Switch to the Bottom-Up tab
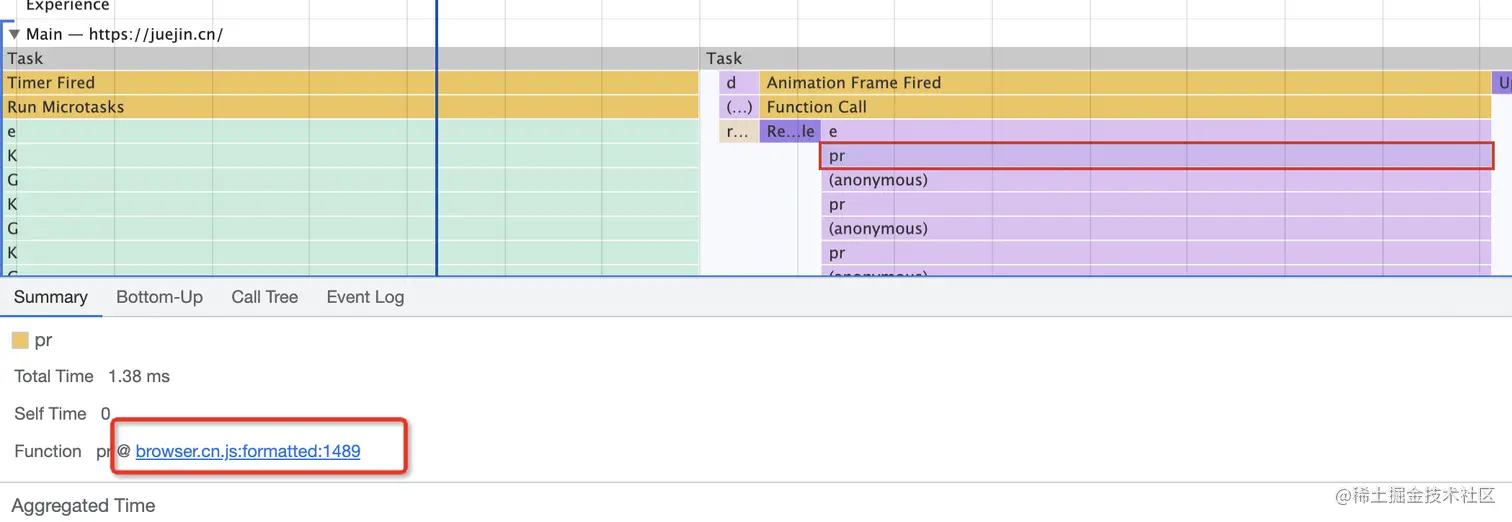This screenshot has height=522, width=1512. pyautogui.click(x=159, y=297)
